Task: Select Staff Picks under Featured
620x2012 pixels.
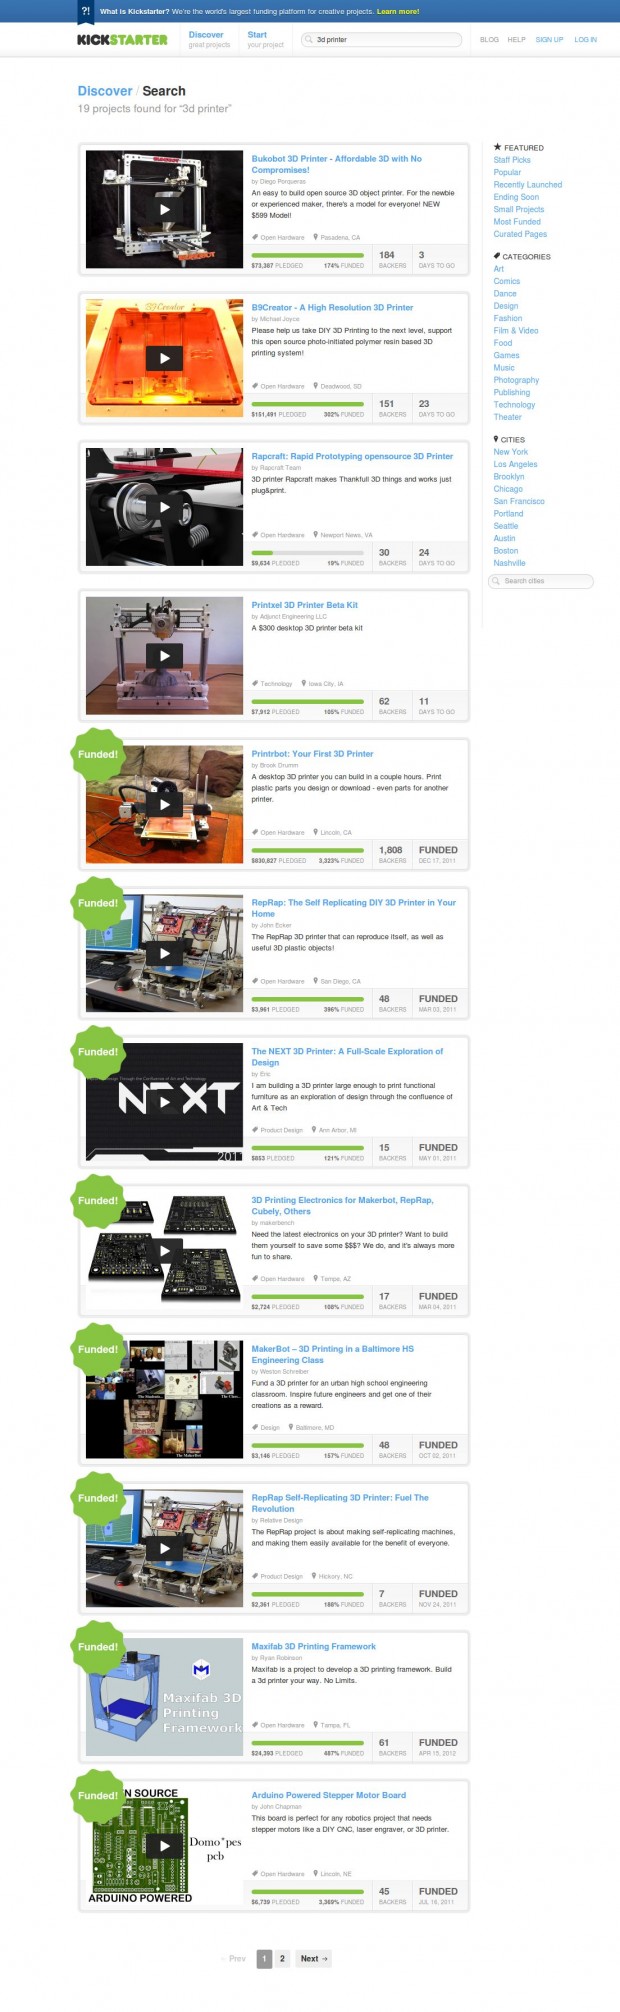Action: (x=512, y=160)
